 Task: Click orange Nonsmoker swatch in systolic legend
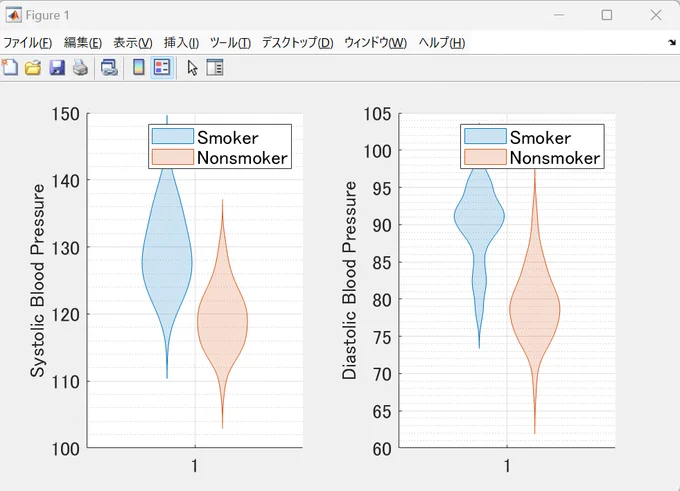pos(173,157)
